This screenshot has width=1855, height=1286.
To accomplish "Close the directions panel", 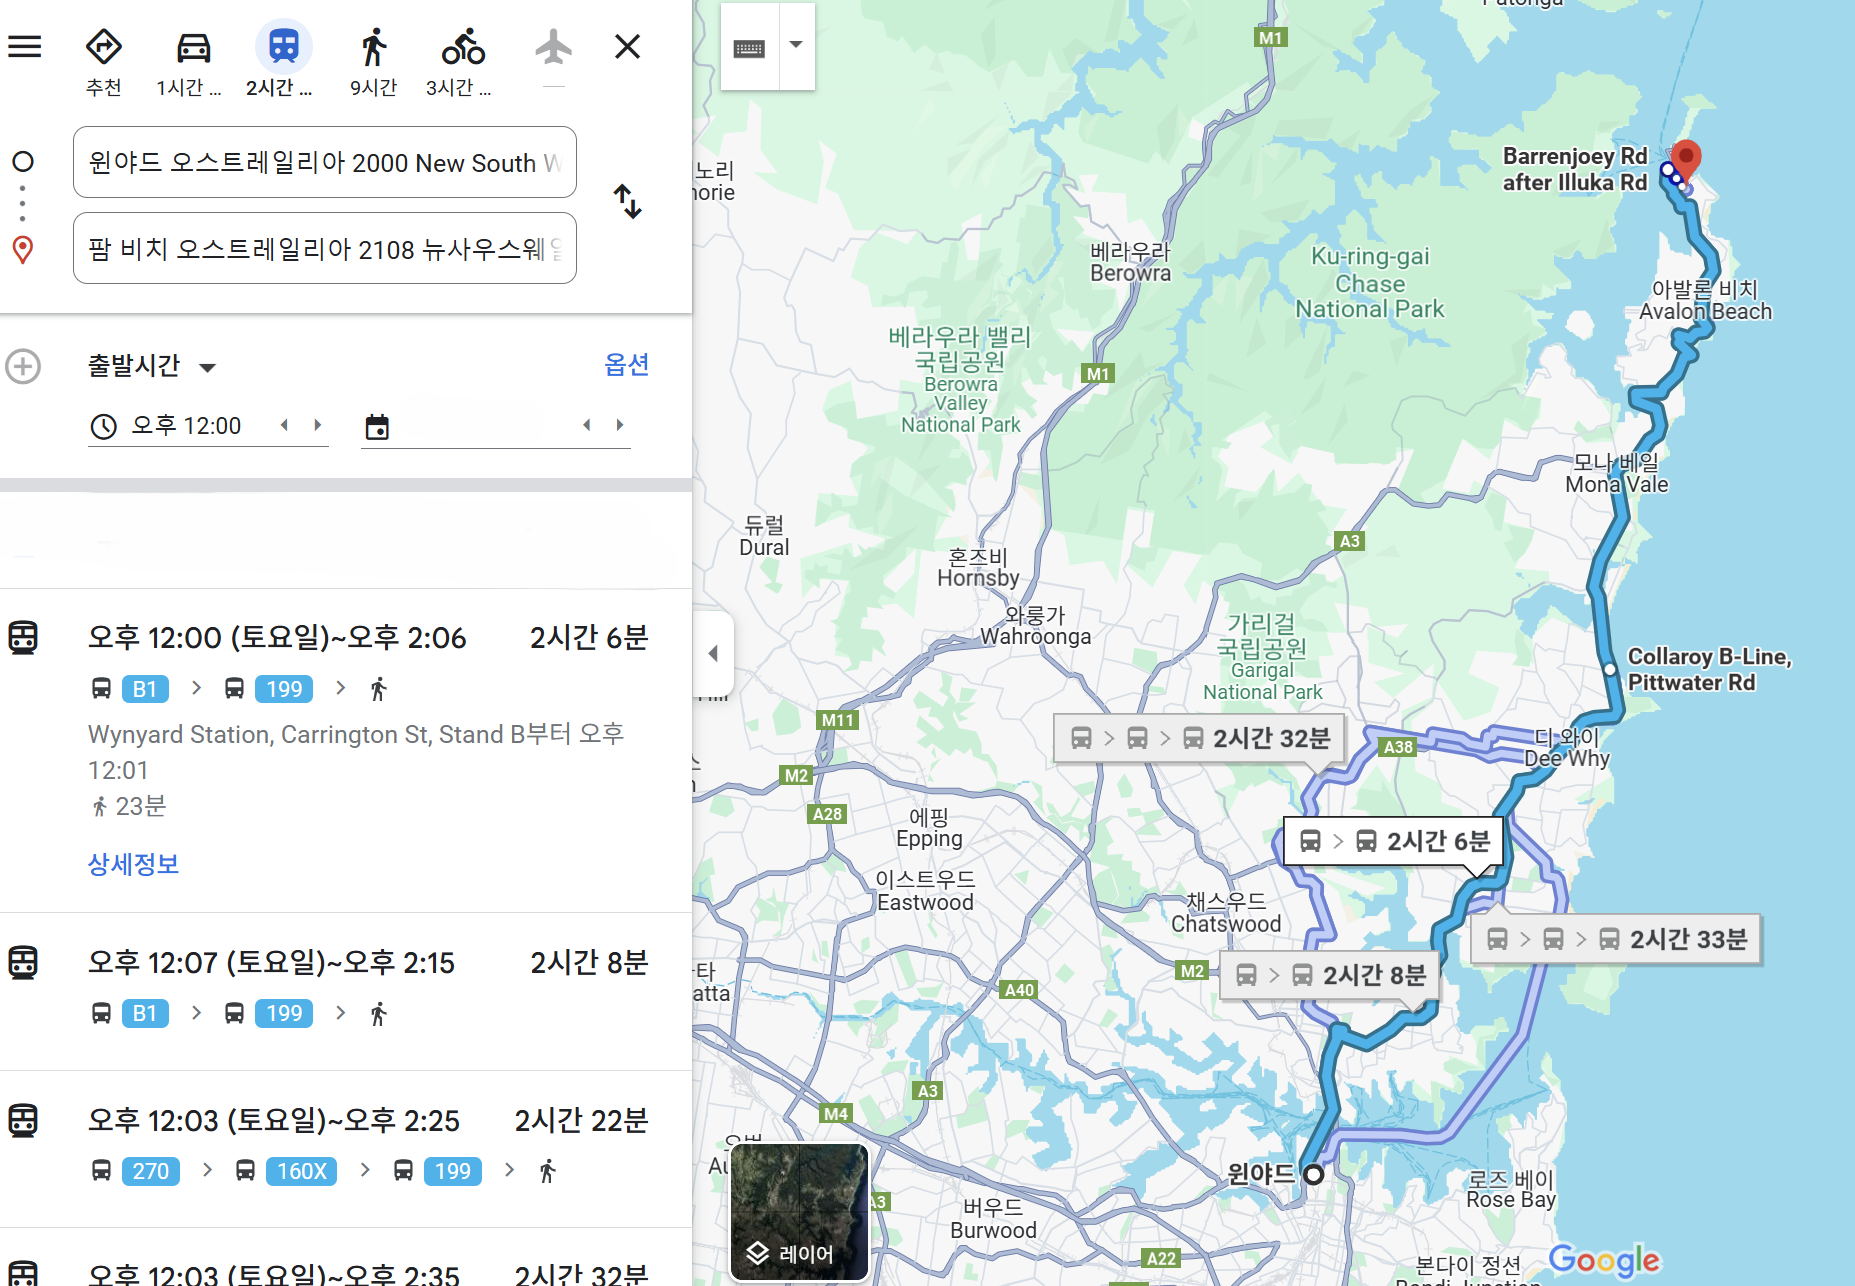I will click(x=627, y=46).
